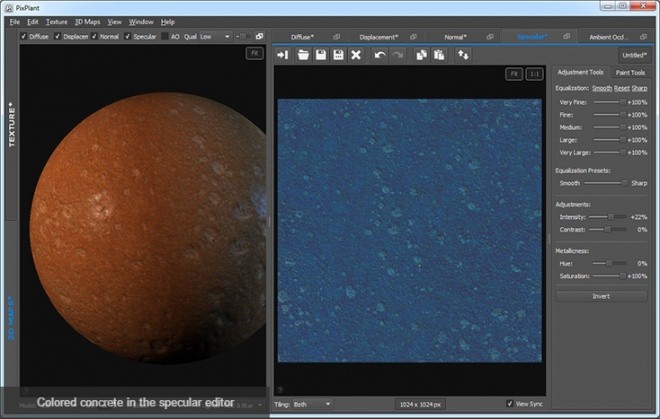Toggle the View Sync checkbox

(510, 403)
